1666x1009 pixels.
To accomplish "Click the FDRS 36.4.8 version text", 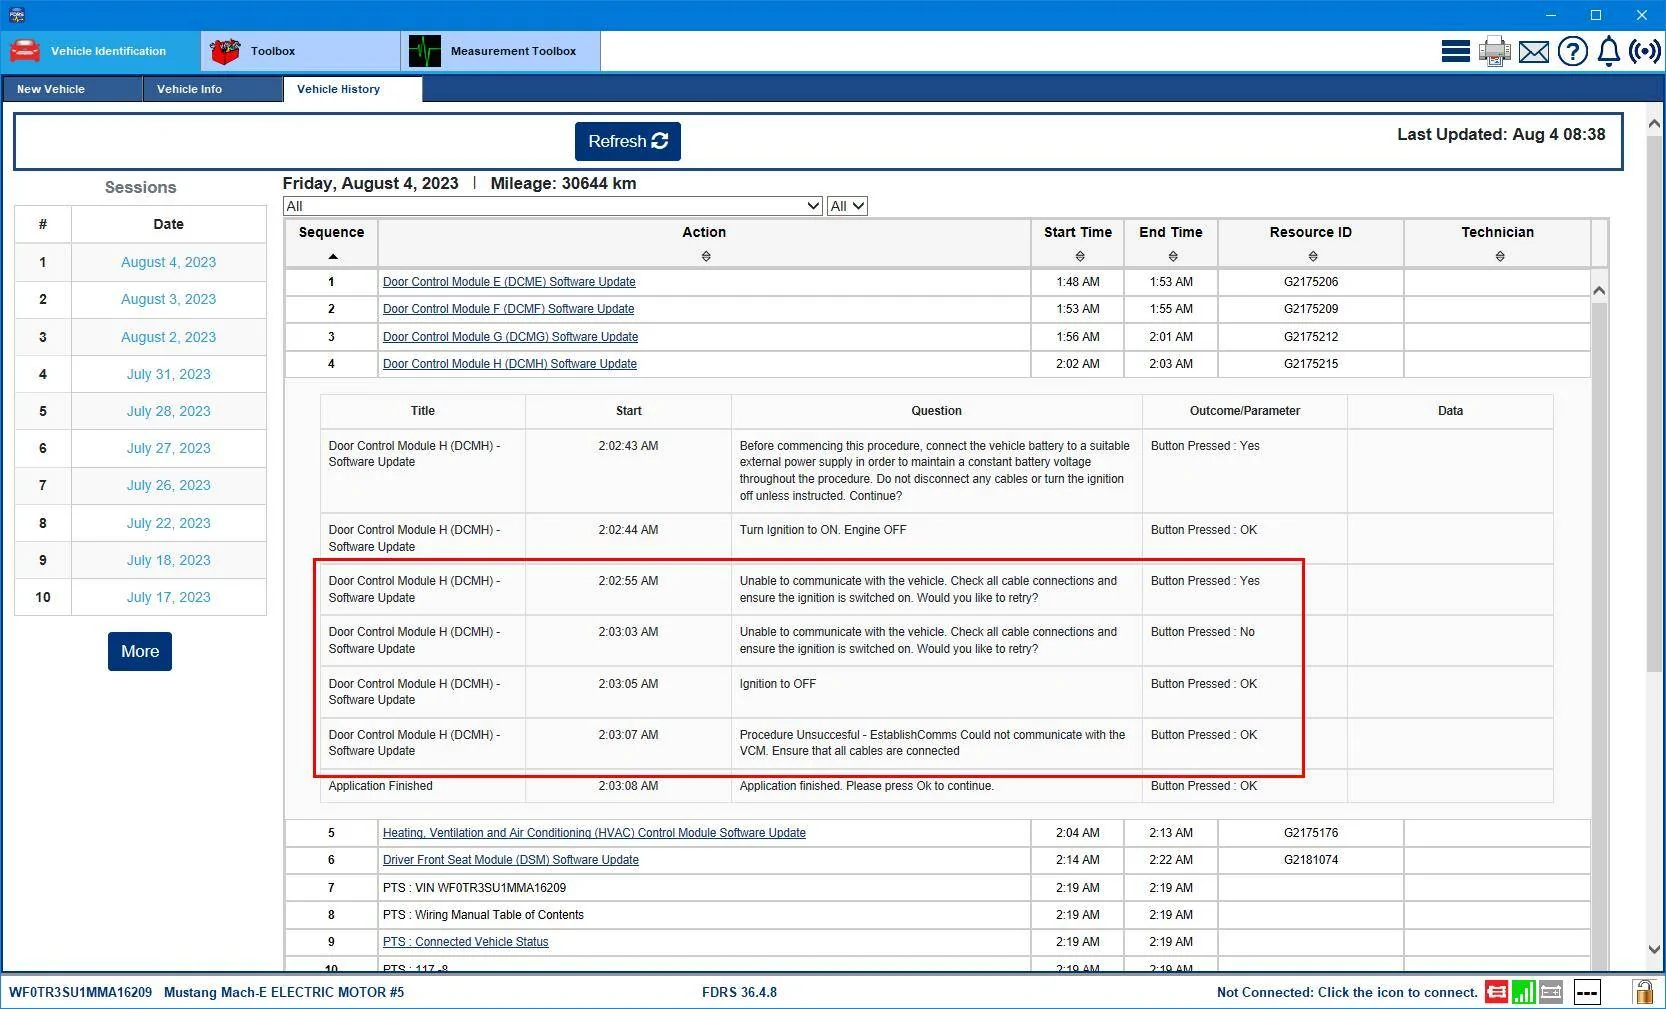I will 739,992.
